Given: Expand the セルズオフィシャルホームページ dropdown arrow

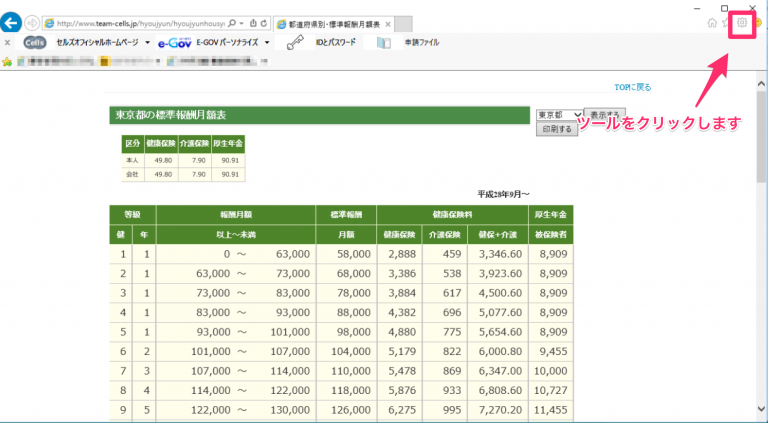Looking at the screenshot, I should 147,43.
